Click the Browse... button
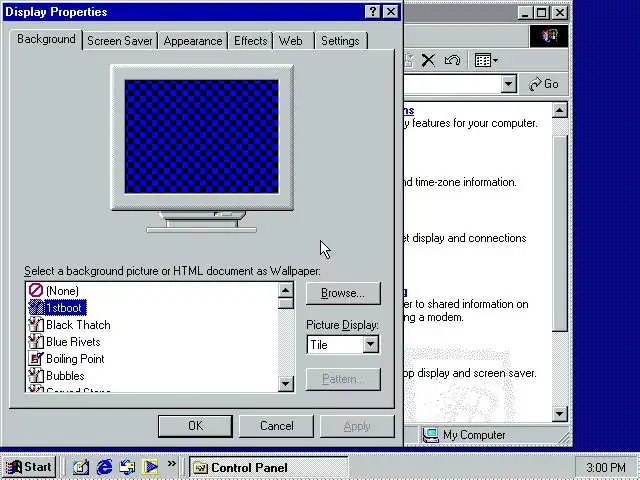The width and height of the screenshot is (640, 480). coord(343,293)
